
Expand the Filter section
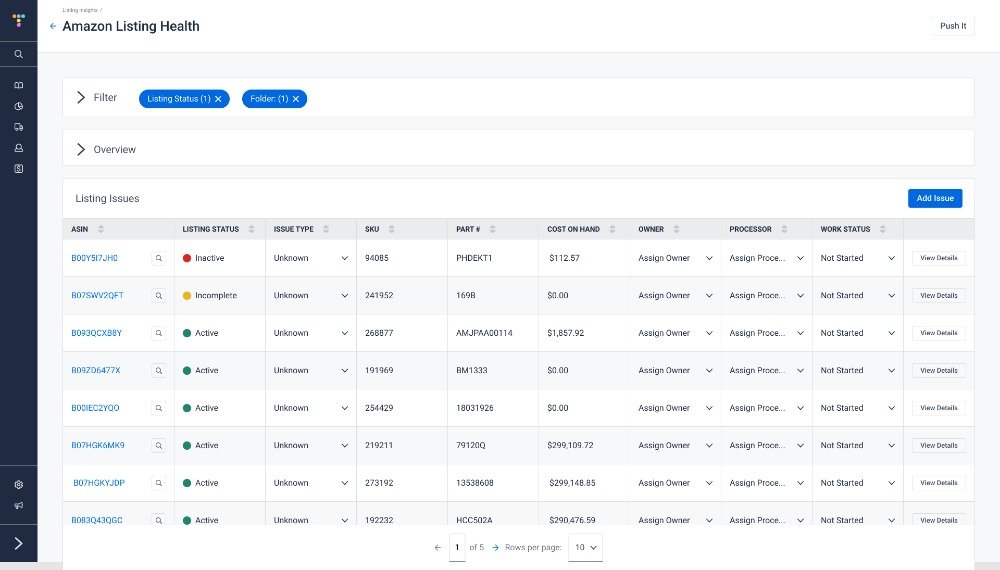point(81,98)
